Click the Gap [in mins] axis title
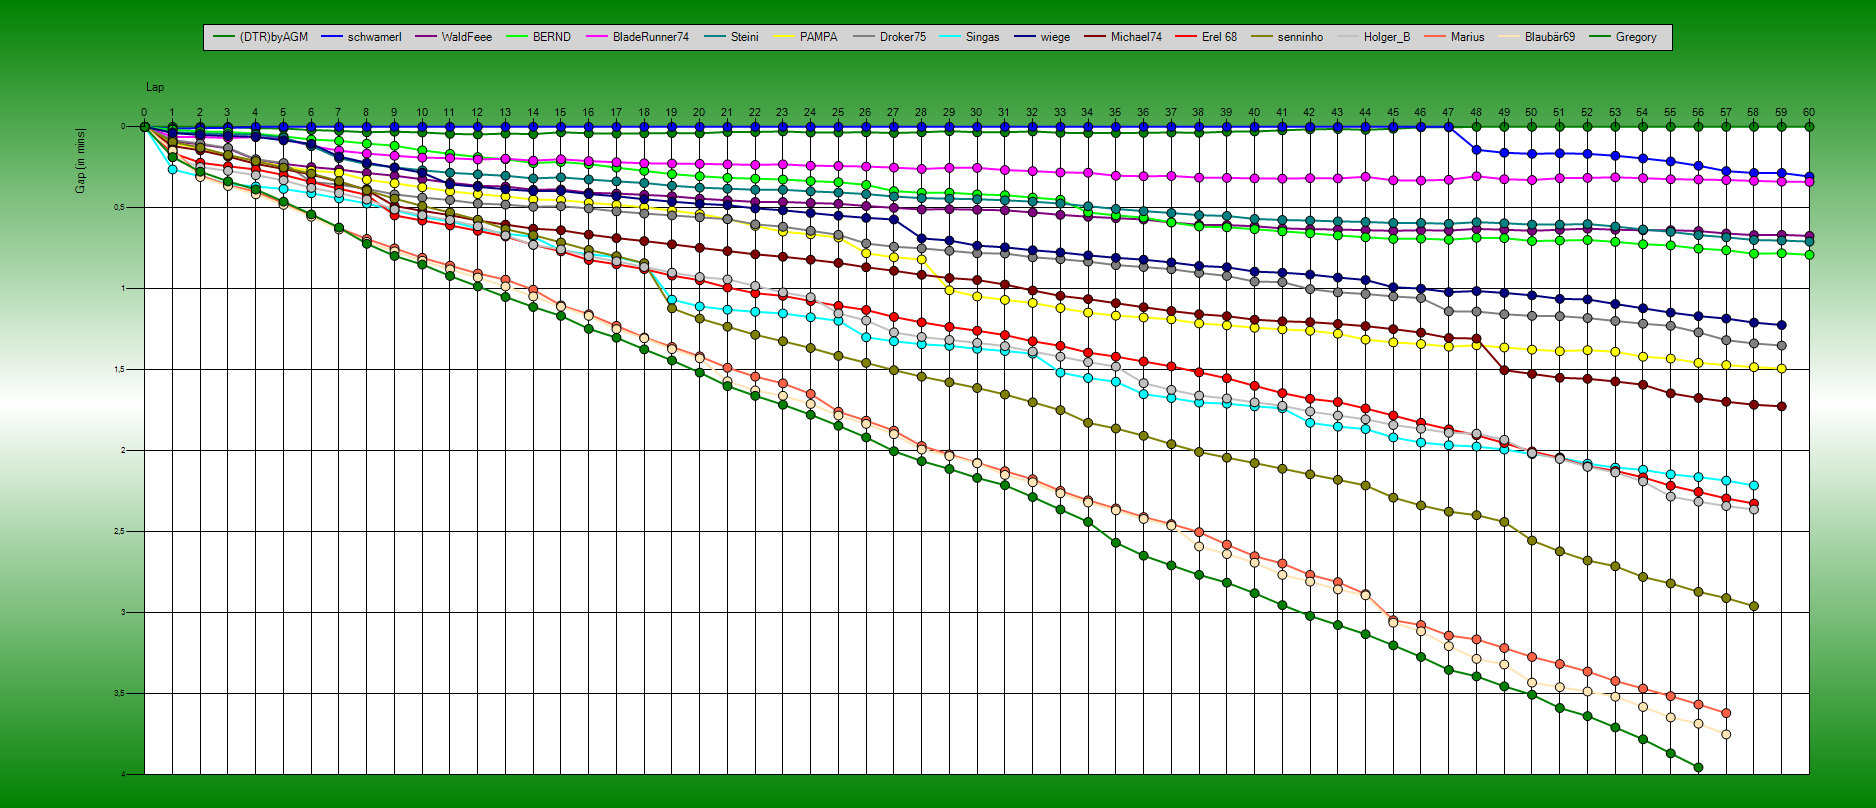Image resolution: width=1876 pixels, height=808 pixels. [x=81, y=160]
